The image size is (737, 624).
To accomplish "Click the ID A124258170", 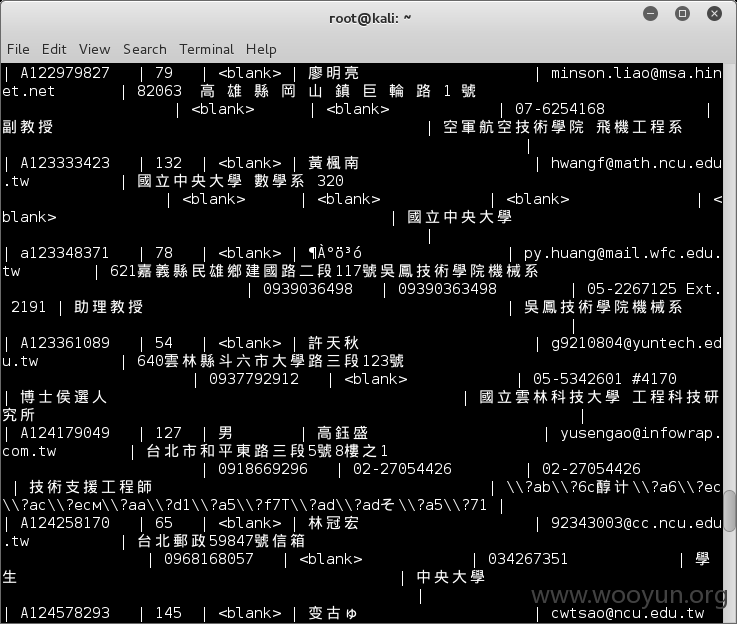I will click(x=65, y=523).
